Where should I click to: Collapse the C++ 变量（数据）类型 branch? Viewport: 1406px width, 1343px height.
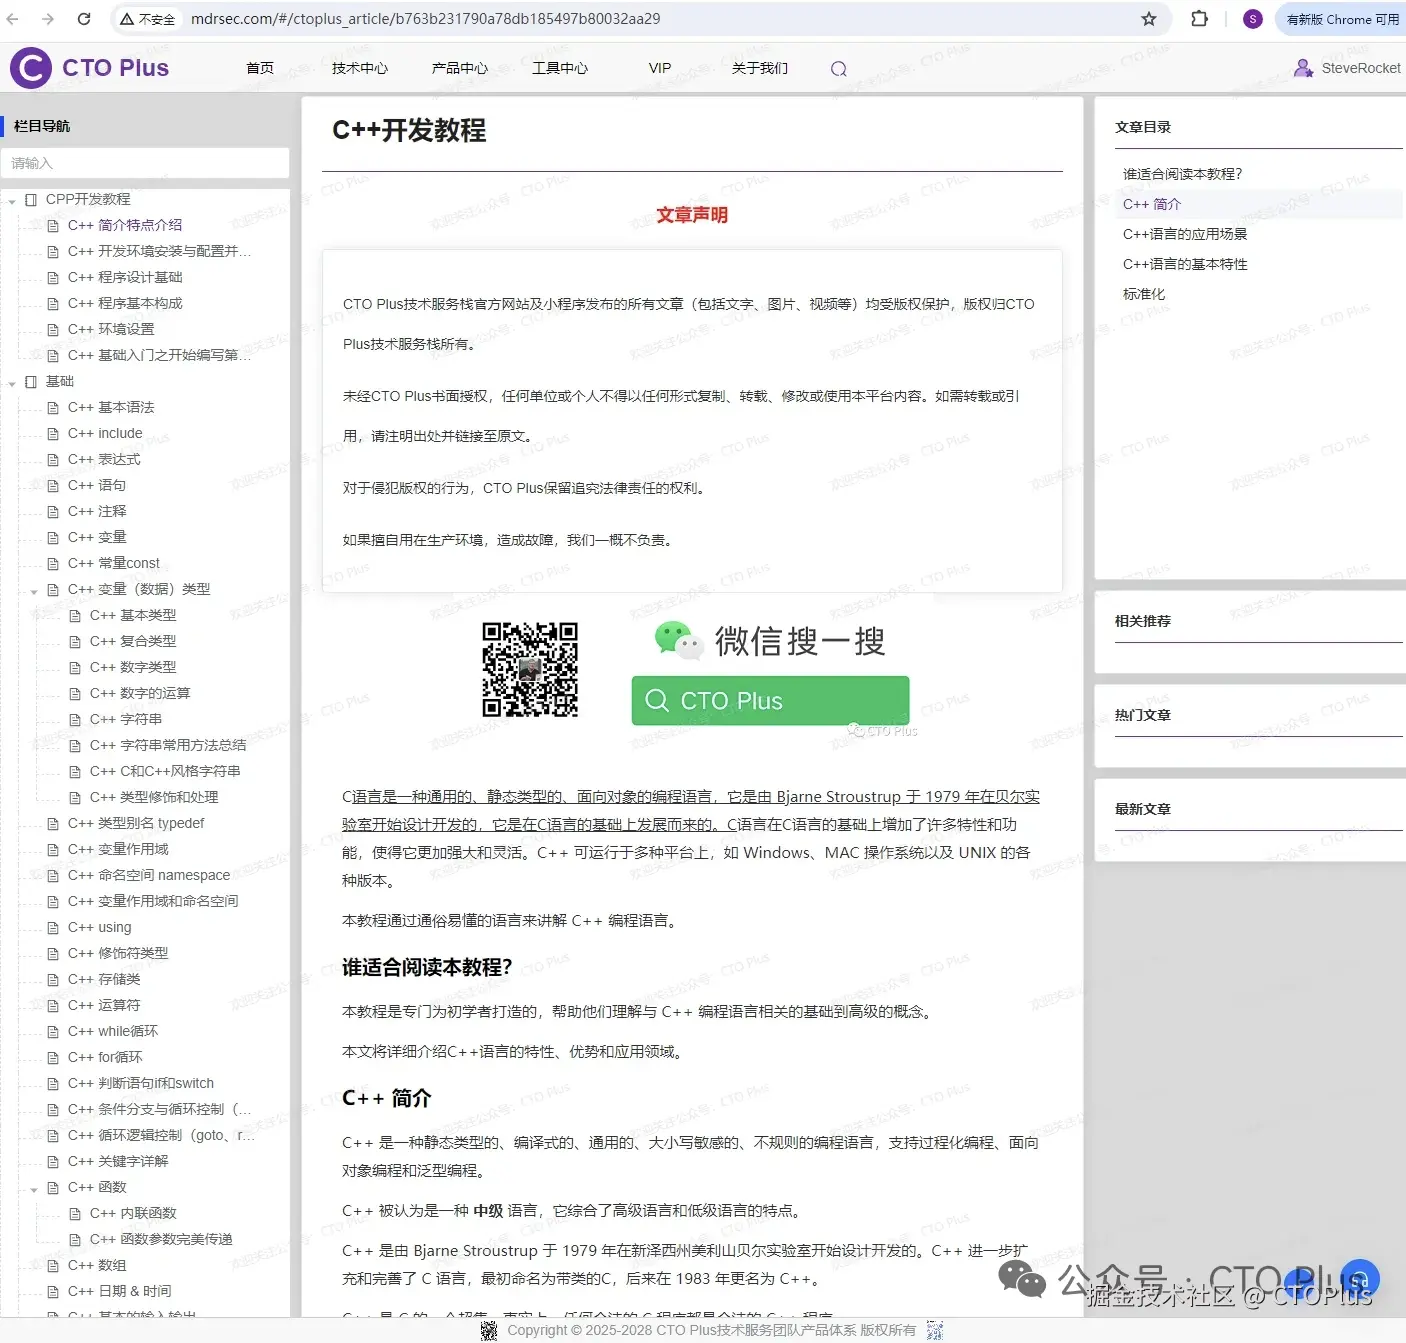coord(34,589)
